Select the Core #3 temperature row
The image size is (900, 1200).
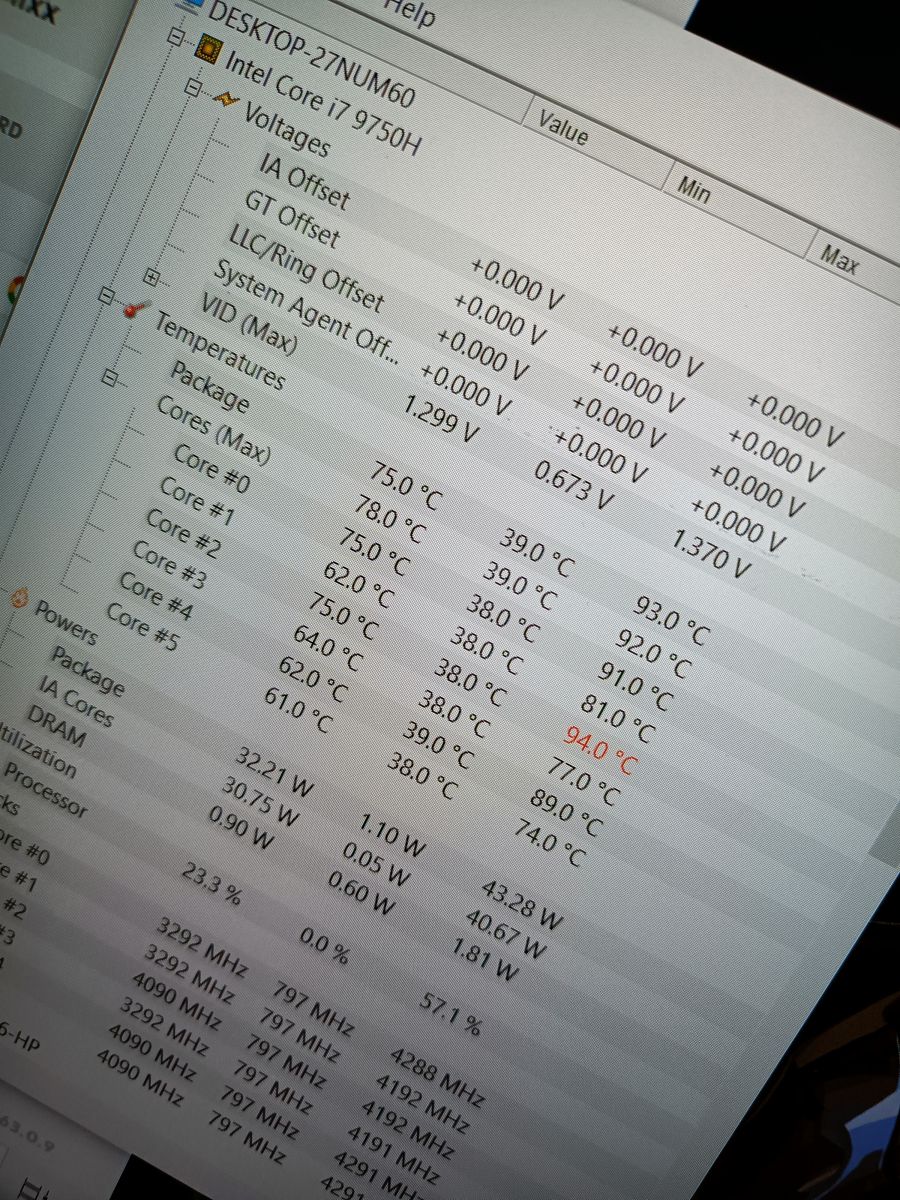[168, 564]
